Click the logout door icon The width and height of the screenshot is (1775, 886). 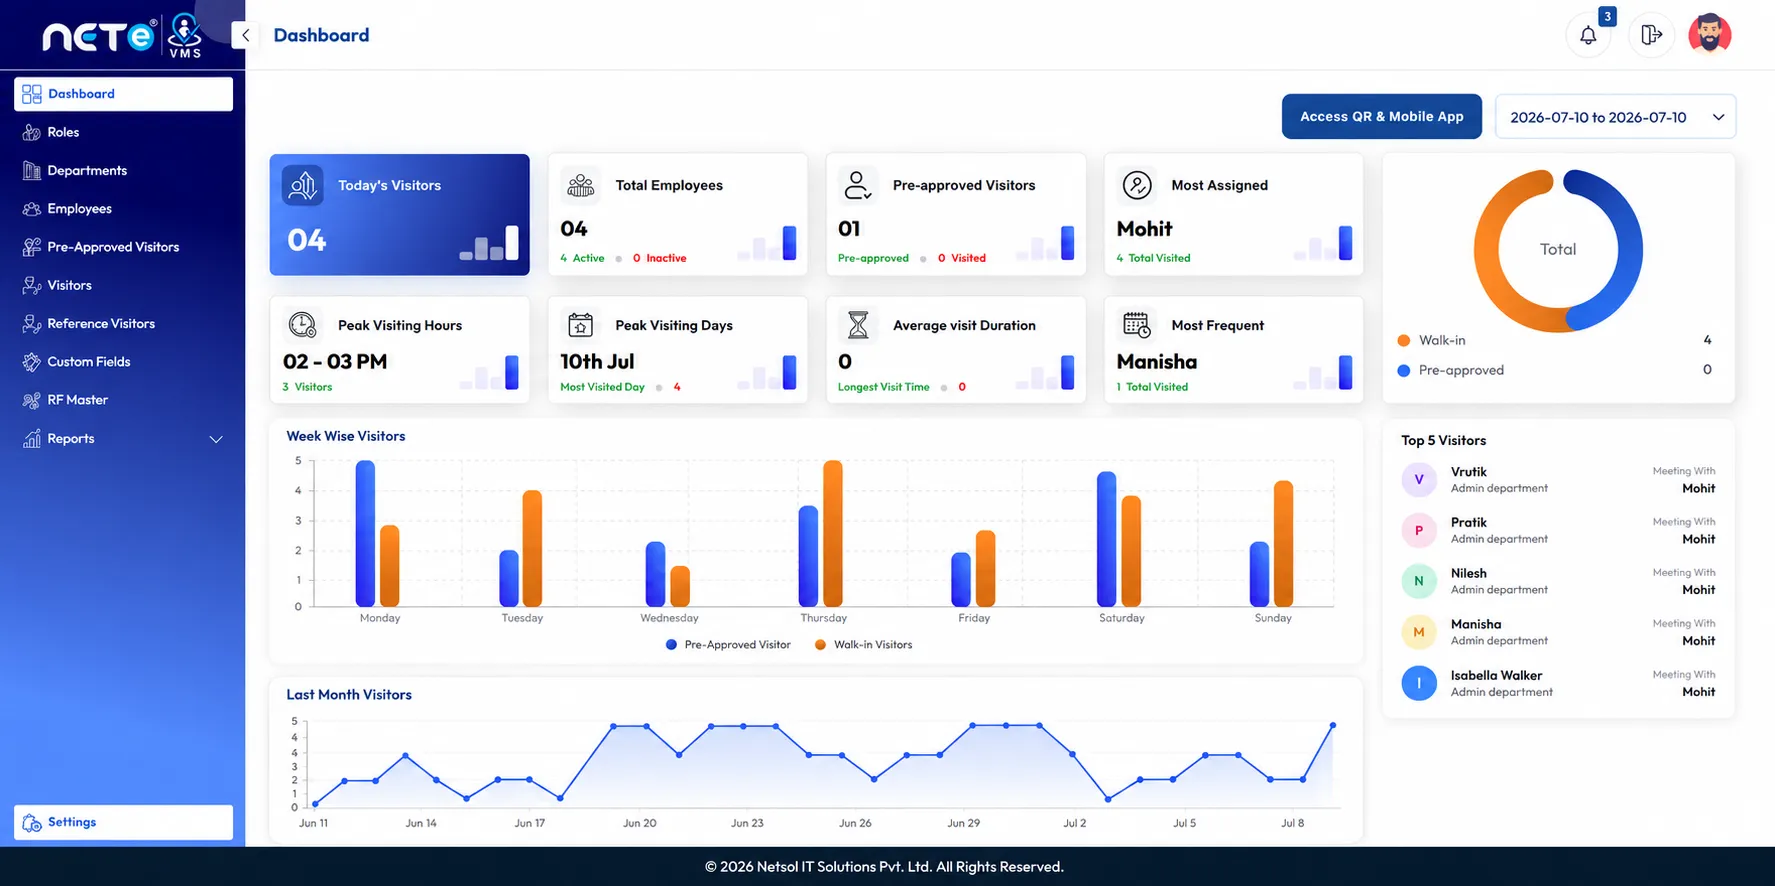[x=1651, y=35]
